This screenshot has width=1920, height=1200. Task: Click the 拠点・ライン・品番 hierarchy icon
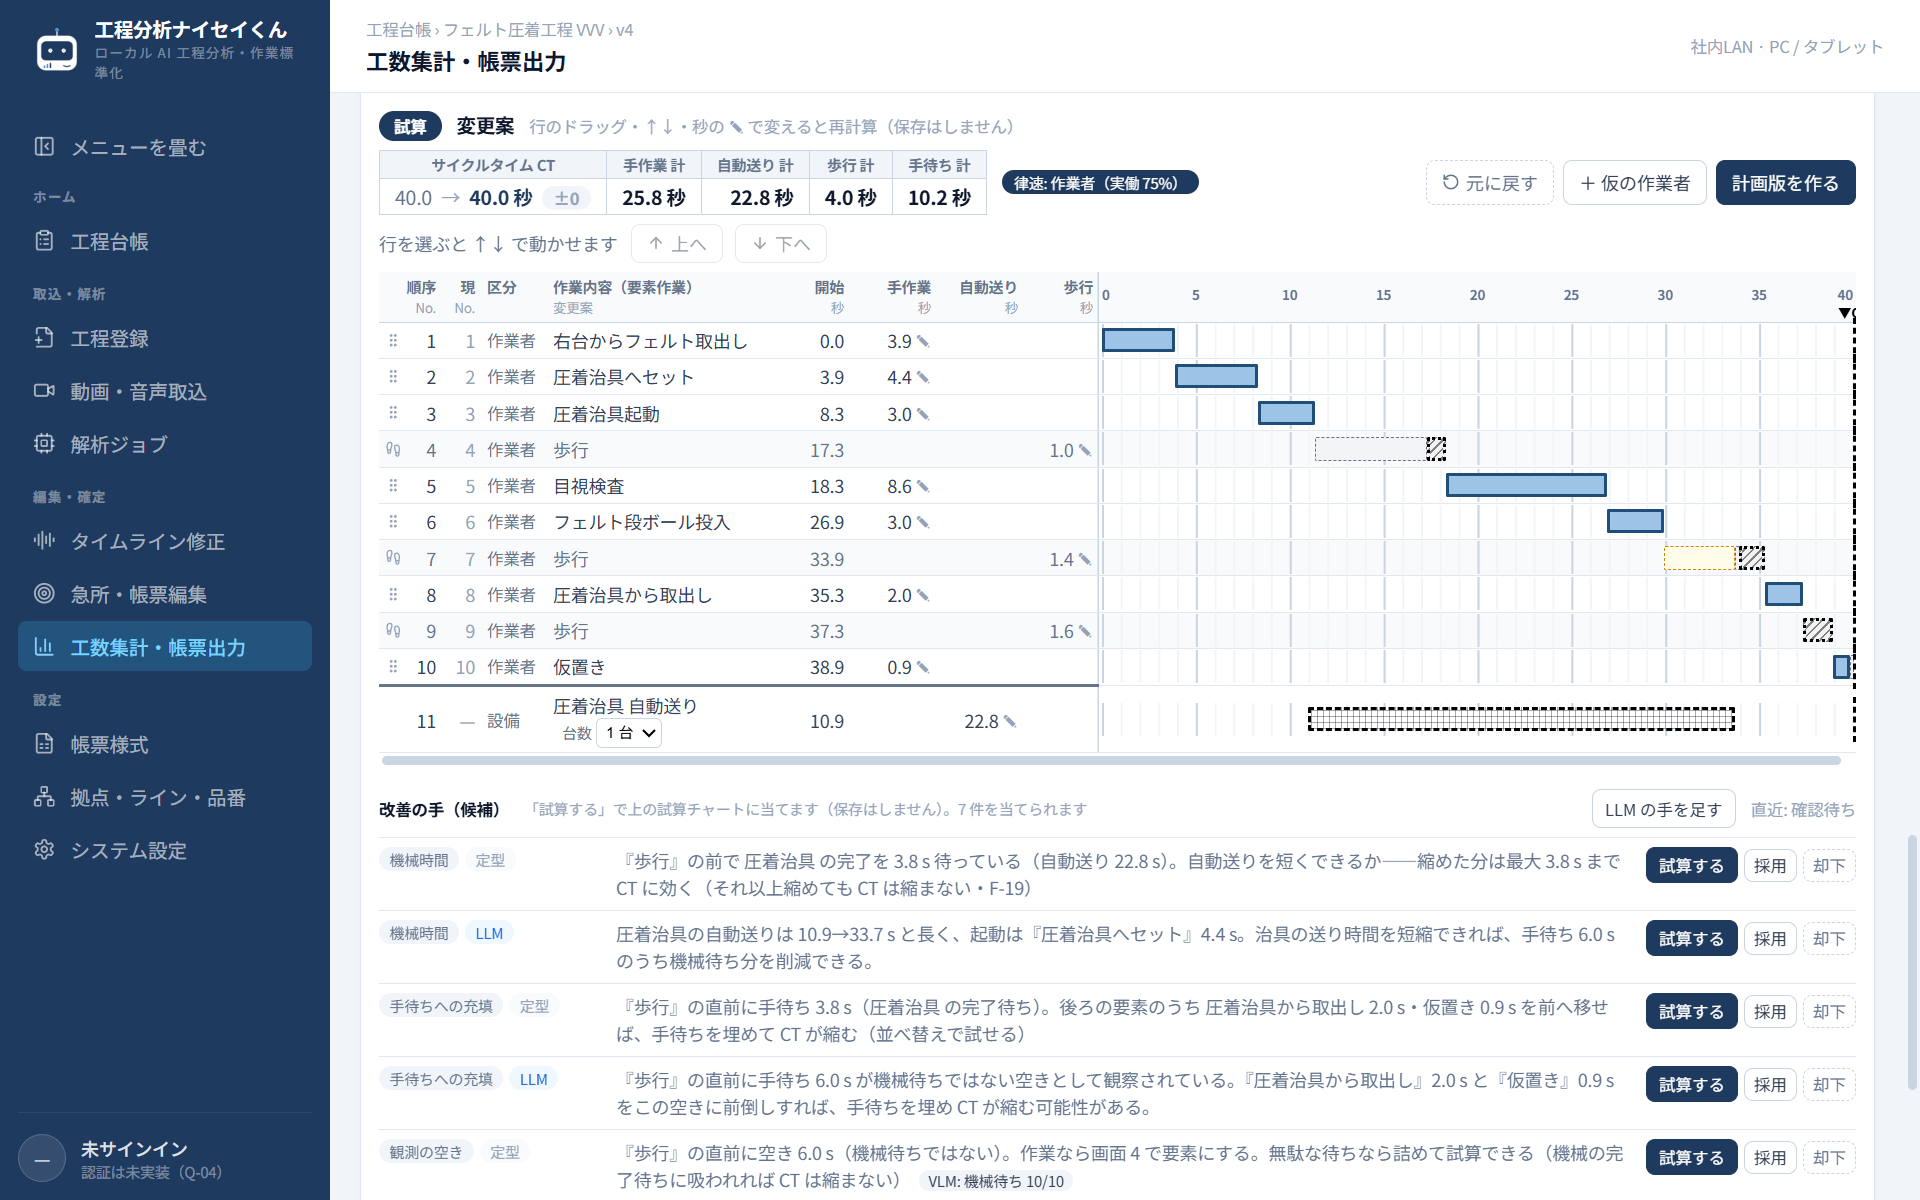tap(44, 797)
